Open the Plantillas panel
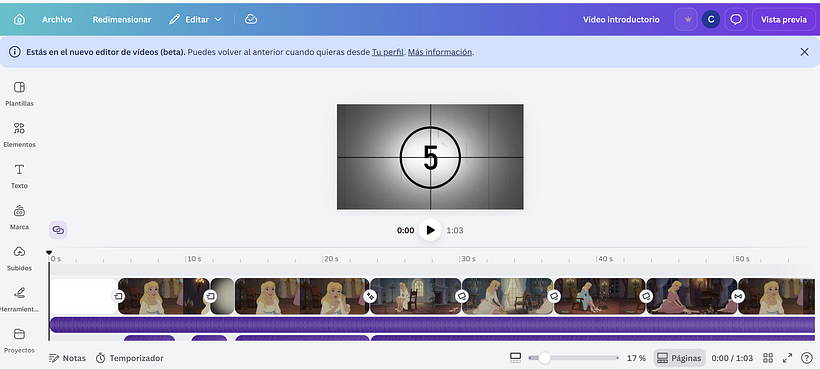This screenshot has height=370, width=820. click(19, 94)
